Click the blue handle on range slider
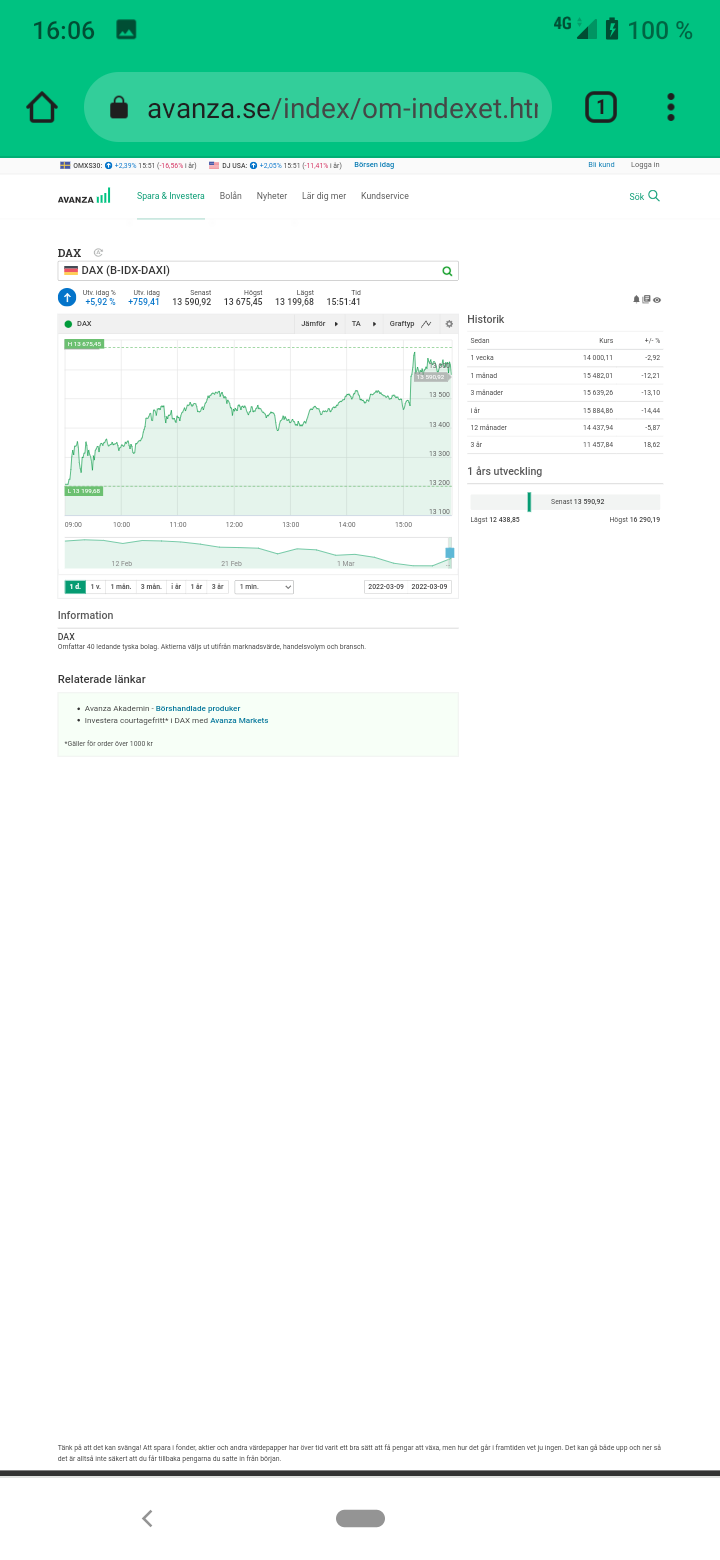 pos(450,553)
